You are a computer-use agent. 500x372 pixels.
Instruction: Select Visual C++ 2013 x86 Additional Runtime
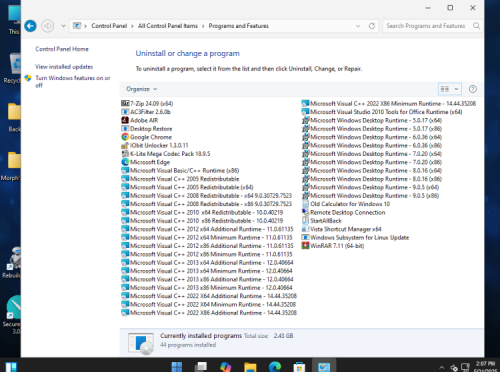207,279
